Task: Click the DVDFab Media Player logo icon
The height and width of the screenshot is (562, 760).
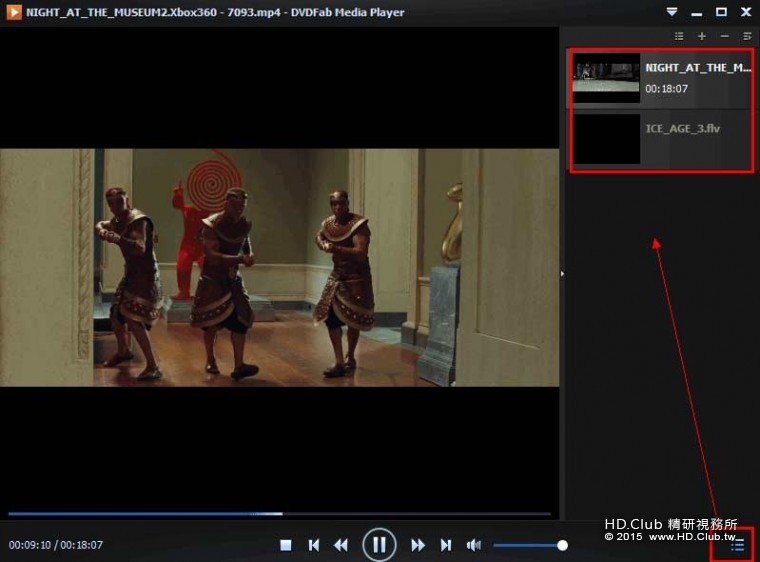Action: pyautogui.click(x=14, y=12)
